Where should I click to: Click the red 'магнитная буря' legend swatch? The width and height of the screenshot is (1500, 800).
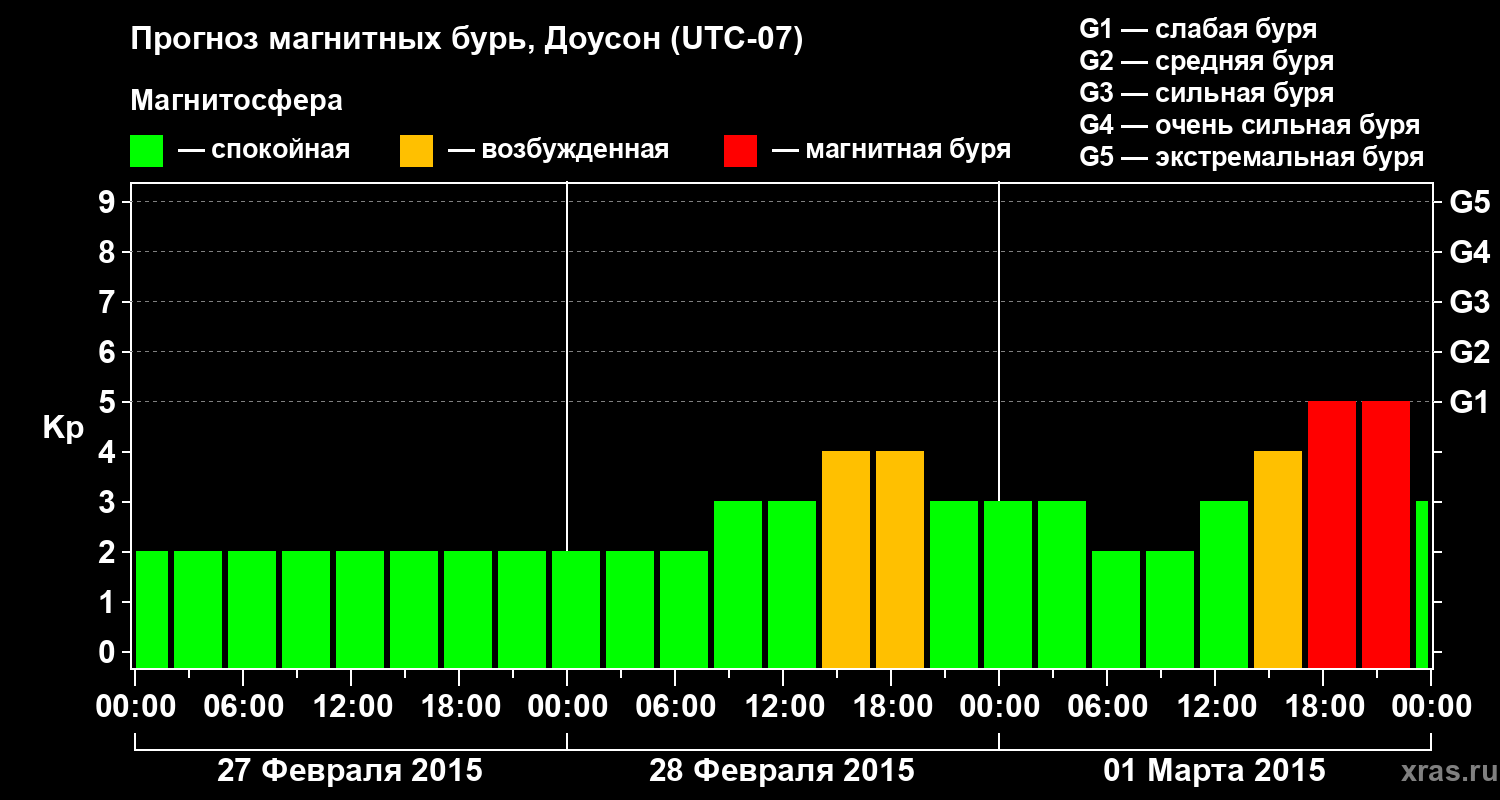(740, 151)
